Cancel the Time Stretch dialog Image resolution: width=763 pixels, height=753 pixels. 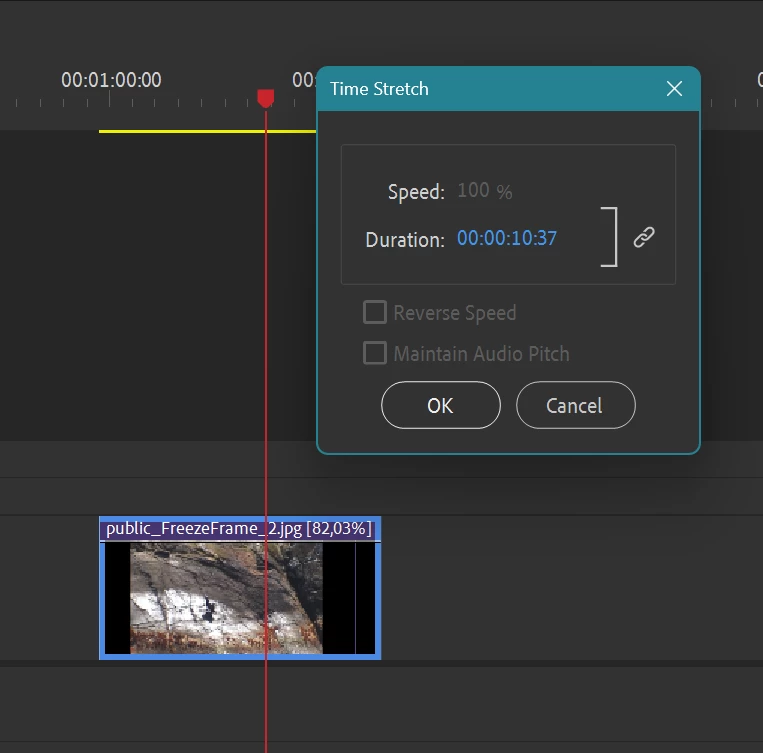[x=576, y=405]
